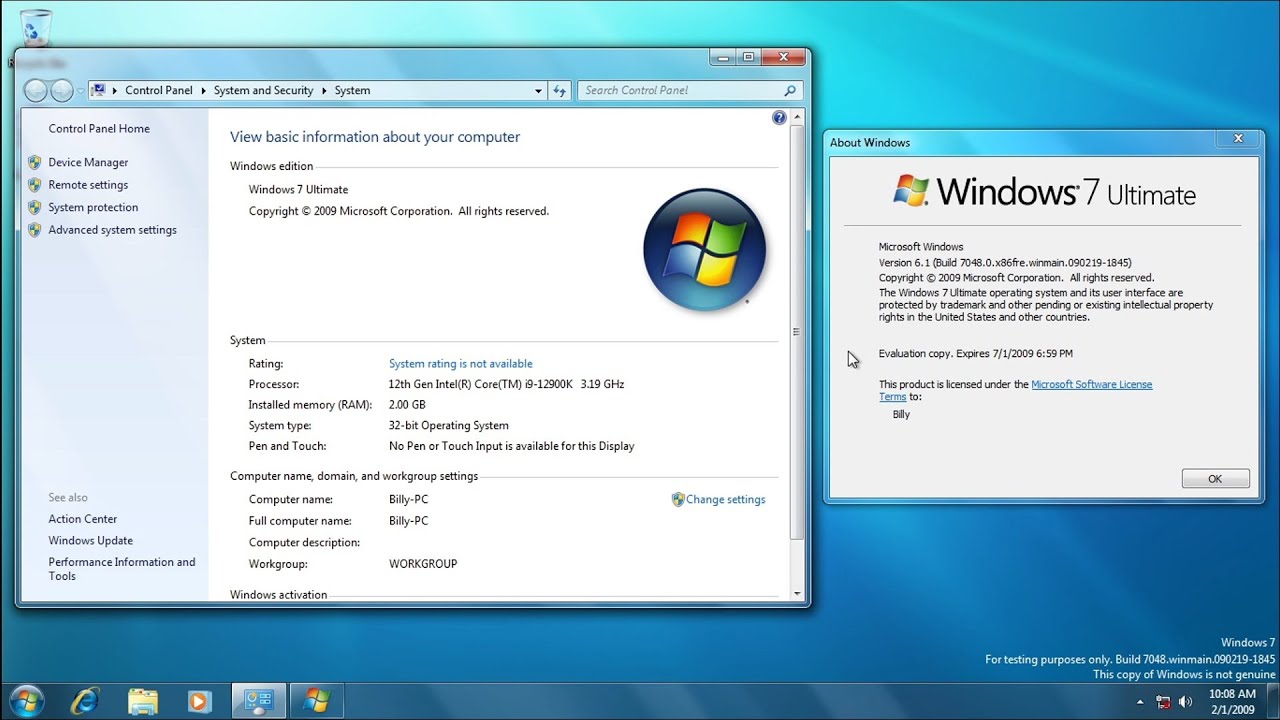Image resolution: width=1280 pixels, height=720 pixels.
Task: Open Remote settings link
Action: coord(88,185)
